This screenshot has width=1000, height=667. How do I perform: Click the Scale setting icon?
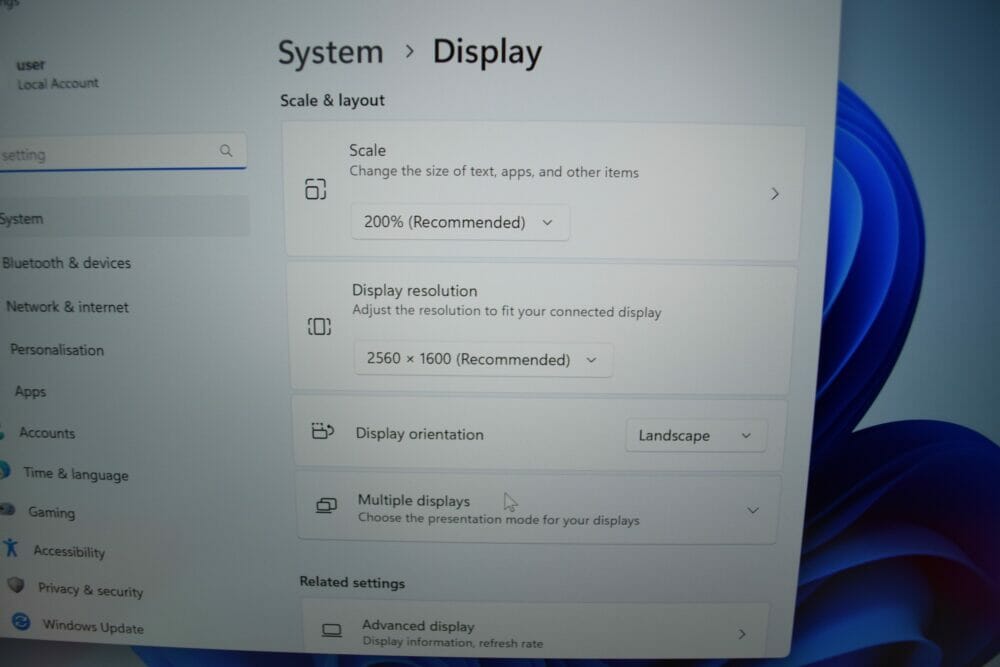pyautogui.click(x=316, y=189)
